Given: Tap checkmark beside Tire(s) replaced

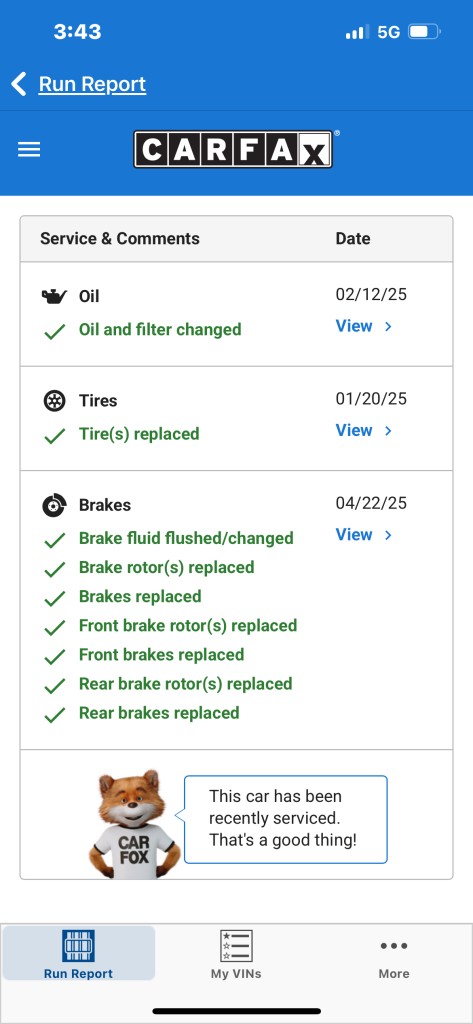Looking at the screenshot, I should (x=54, y=436).
